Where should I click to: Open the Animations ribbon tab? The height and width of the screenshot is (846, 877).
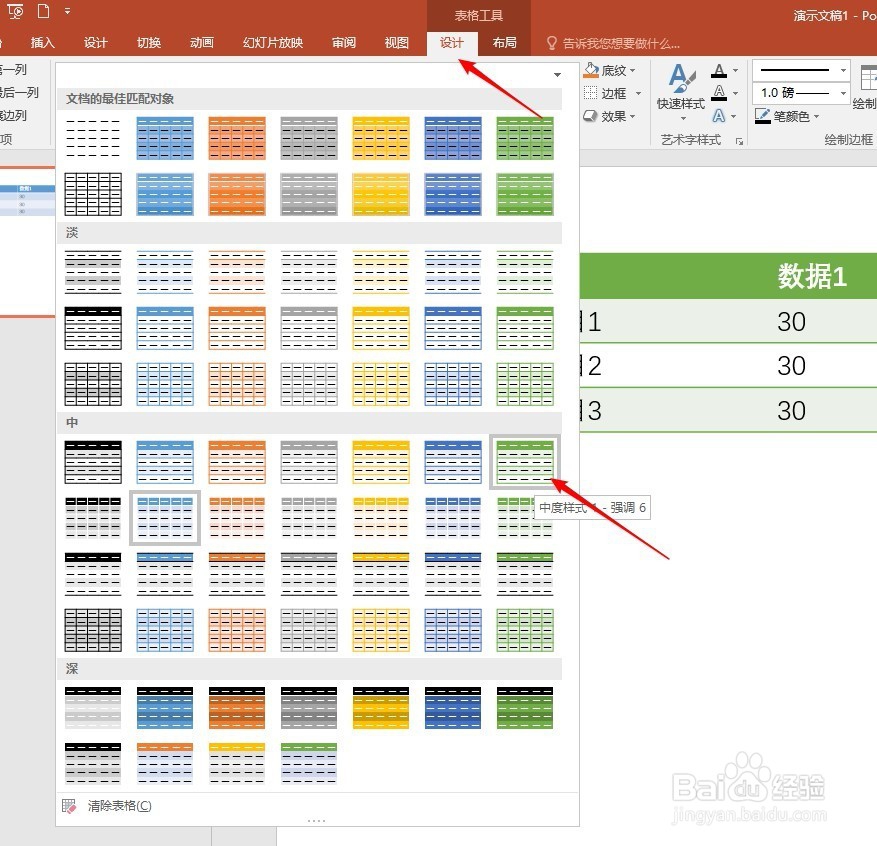[x=202, y=43]
